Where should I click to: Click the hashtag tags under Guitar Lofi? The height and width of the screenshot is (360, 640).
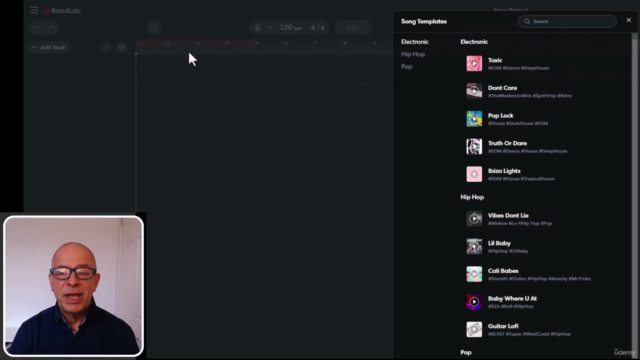pyautogui.click(x=529, y=334)
